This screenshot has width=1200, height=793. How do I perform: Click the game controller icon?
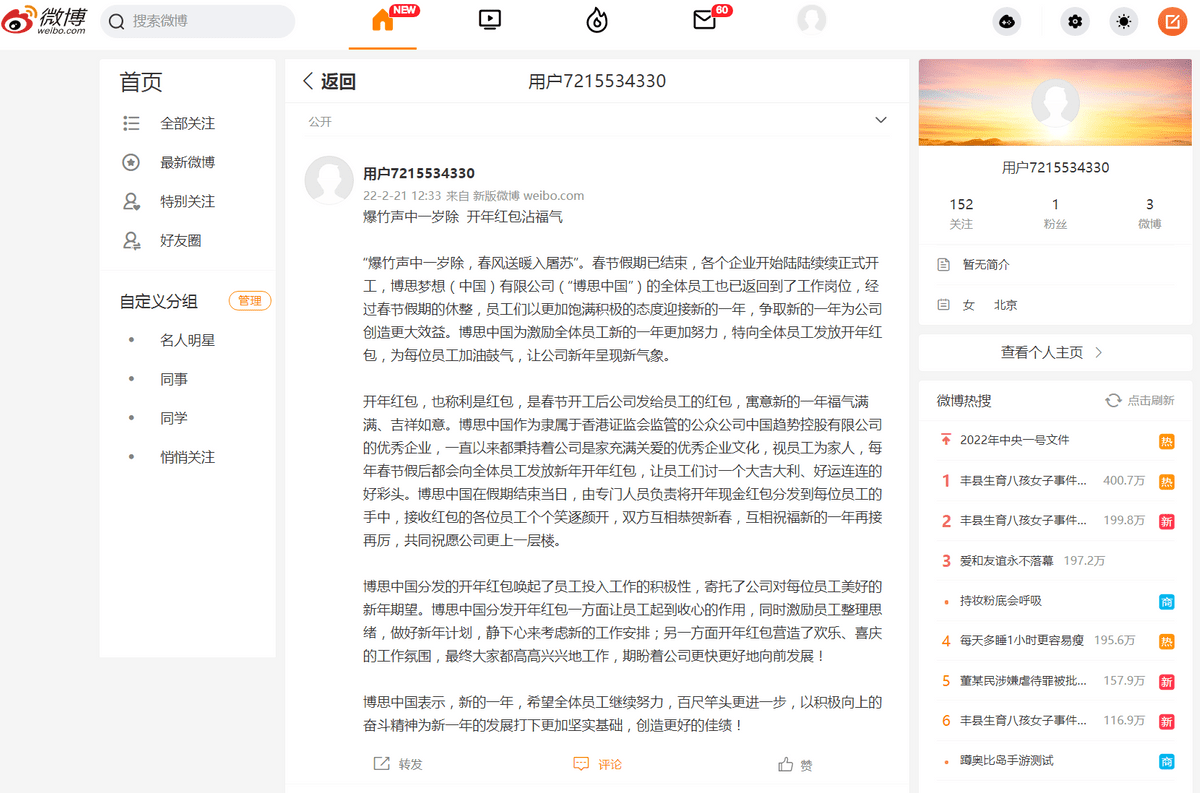1007,22
